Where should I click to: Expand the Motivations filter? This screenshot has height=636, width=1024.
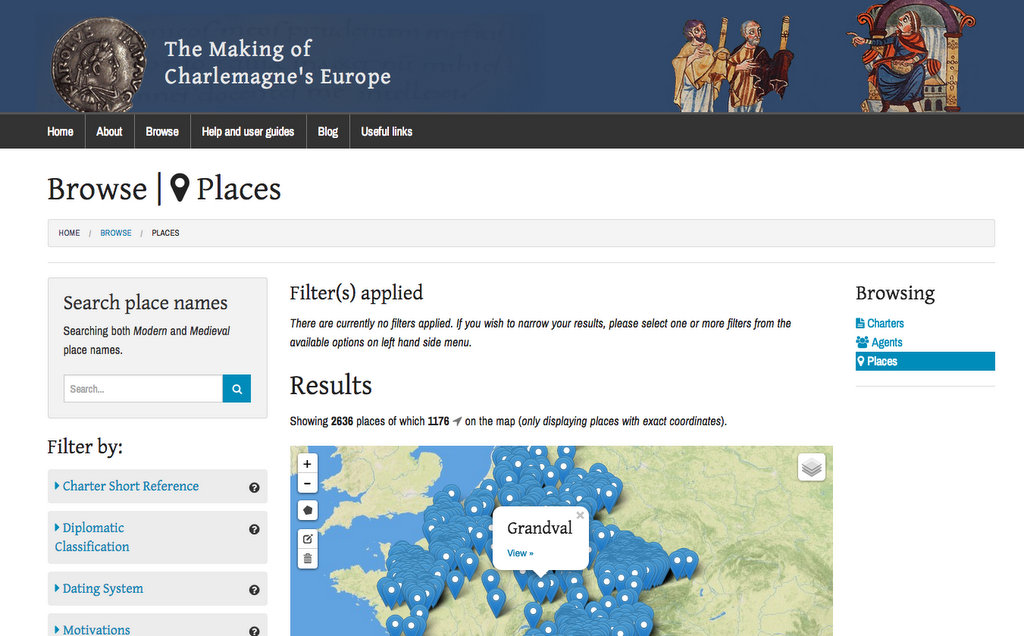[x=93, y=629]
